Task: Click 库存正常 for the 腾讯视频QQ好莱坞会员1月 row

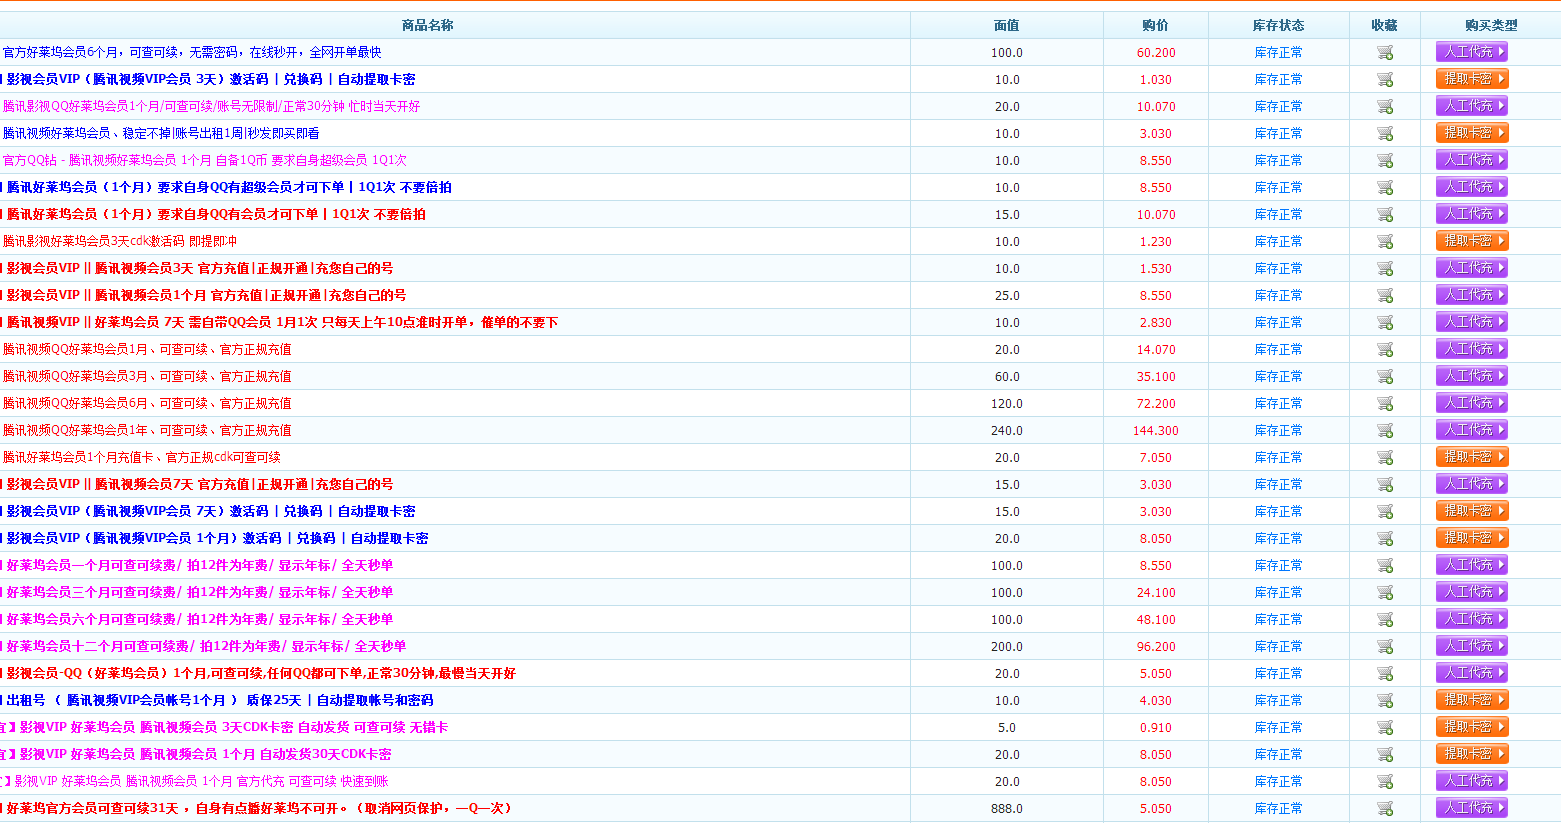Action: [x=1278, y=349]
